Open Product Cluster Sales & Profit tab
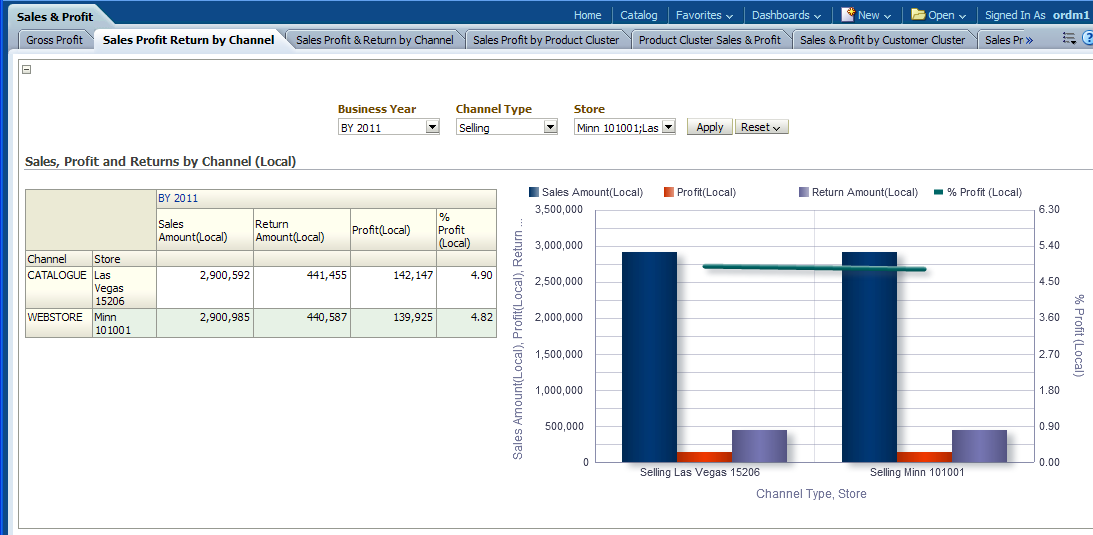Screen dimensions: 1093x535 click(x=710, y=40)
